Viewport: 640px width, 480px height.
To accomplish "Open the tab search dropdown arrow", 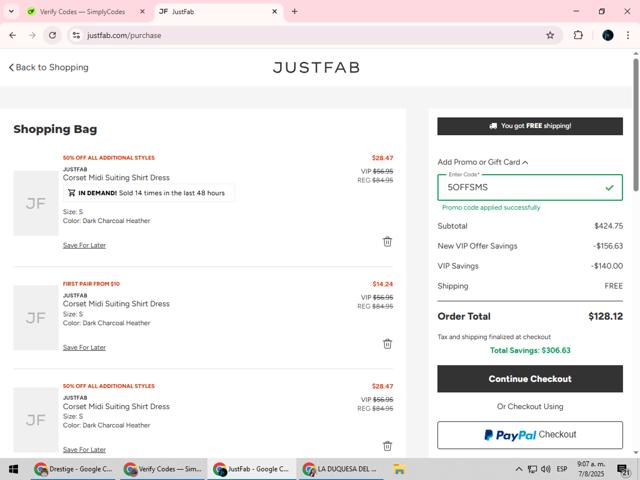I will coord(11,11).
